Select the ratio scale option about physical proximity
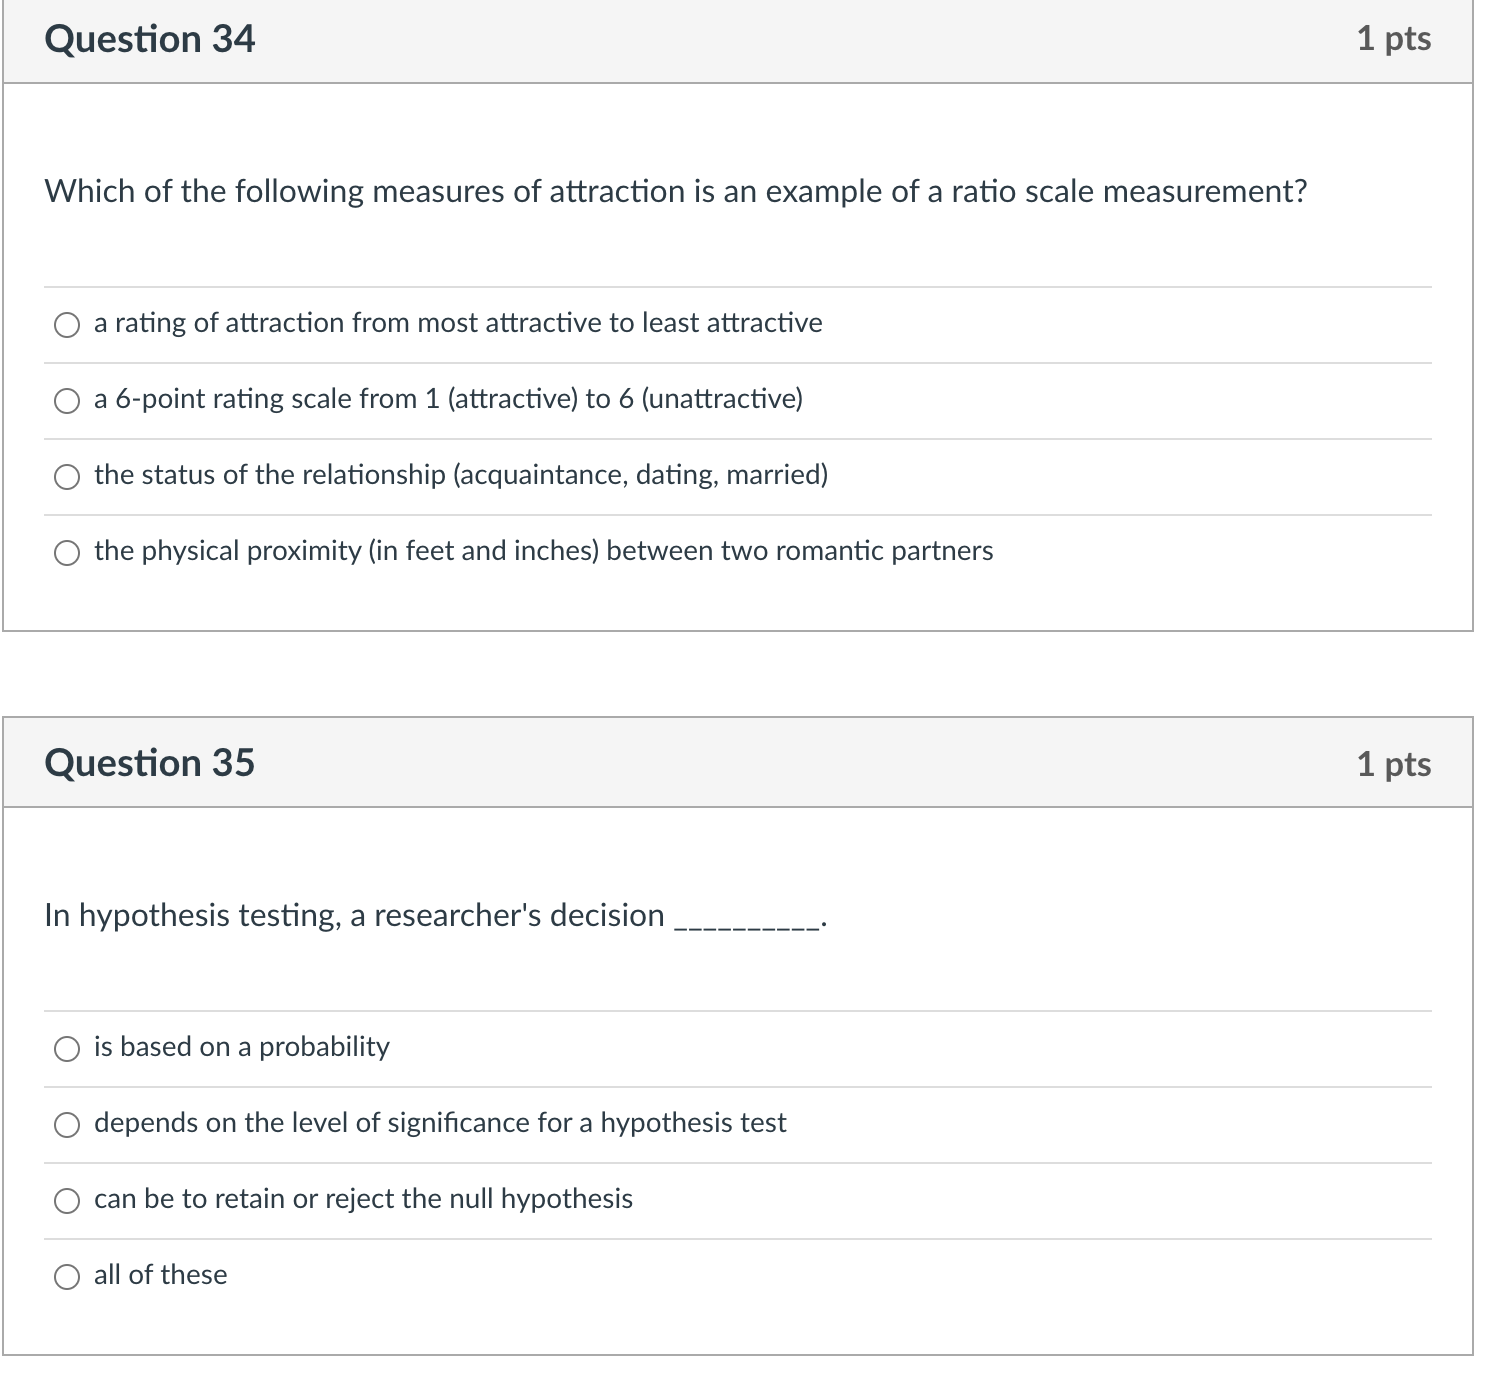1492x1378 pixels. pyautogui.click(x=66, y=551)
